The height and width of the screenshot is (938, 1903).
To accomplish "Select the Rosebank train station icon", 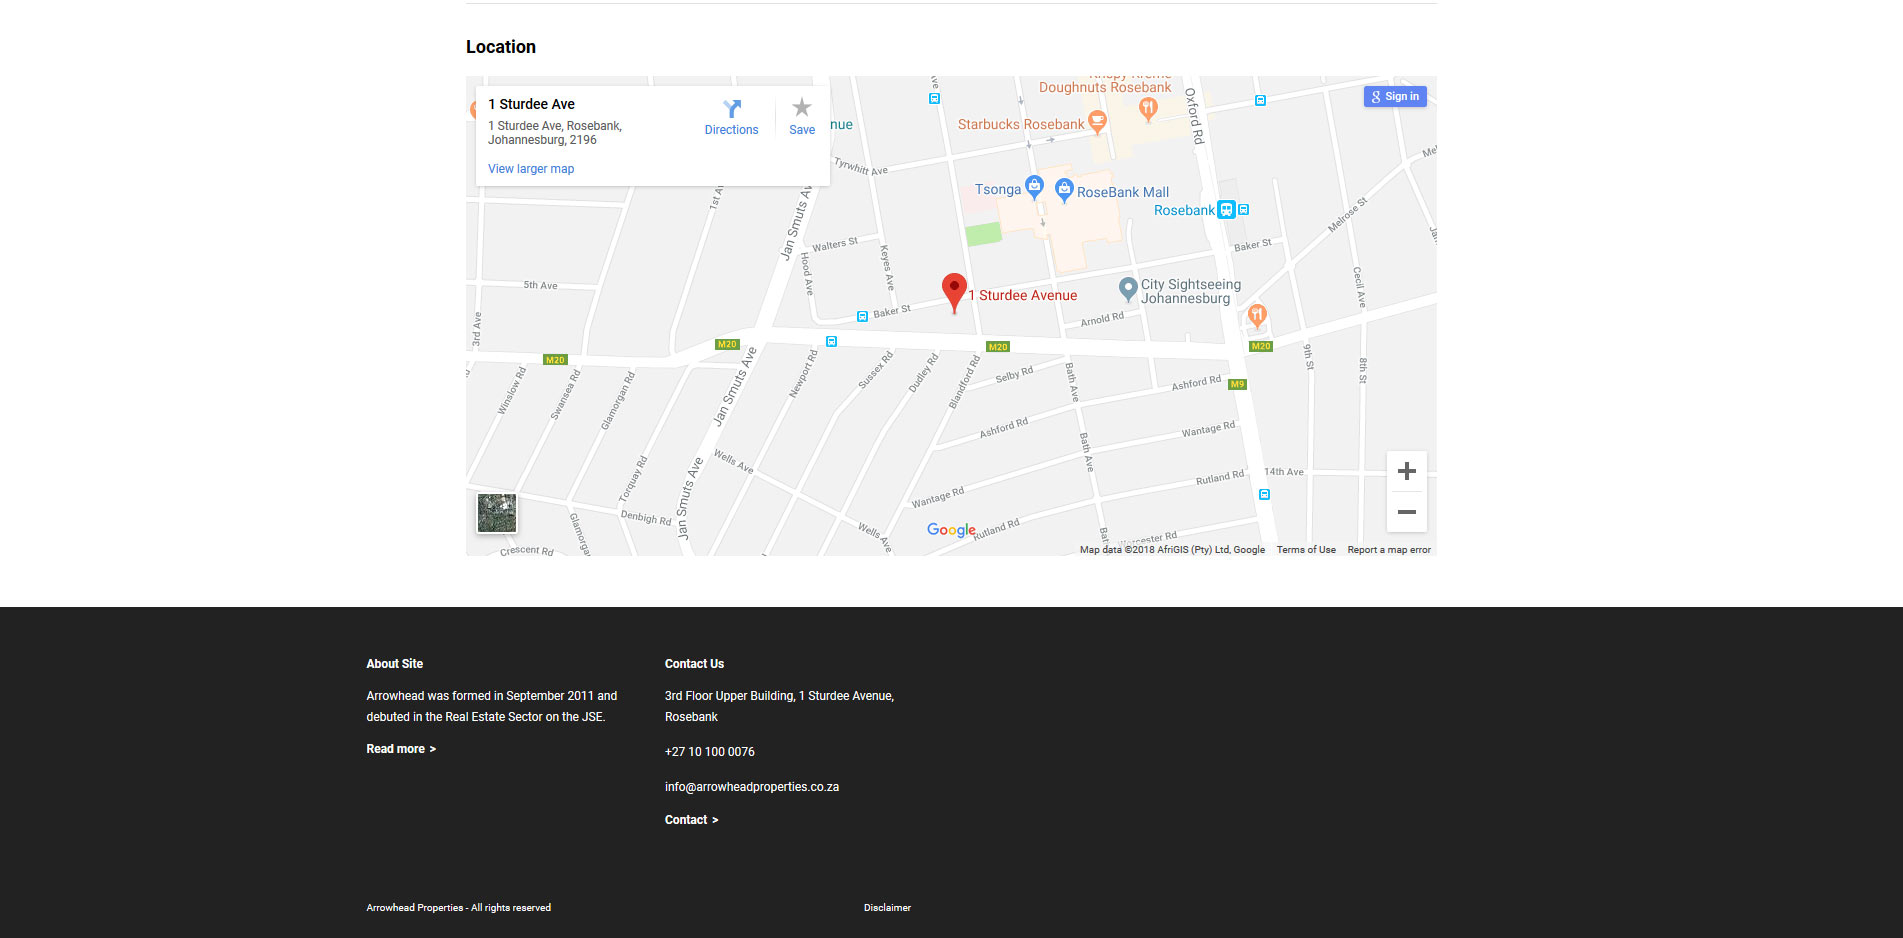I will pyautogui.click(x=1226, y=210).
